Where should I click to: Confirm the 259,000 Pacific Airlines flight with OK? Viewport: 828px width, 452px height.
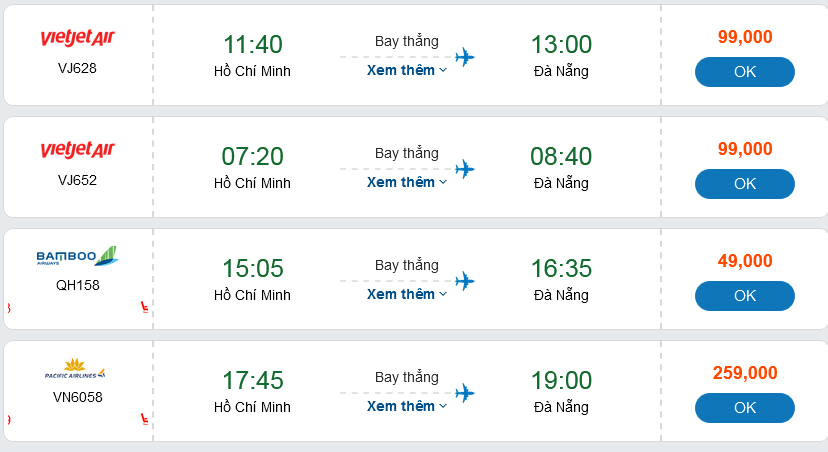[x=744, y=408]
